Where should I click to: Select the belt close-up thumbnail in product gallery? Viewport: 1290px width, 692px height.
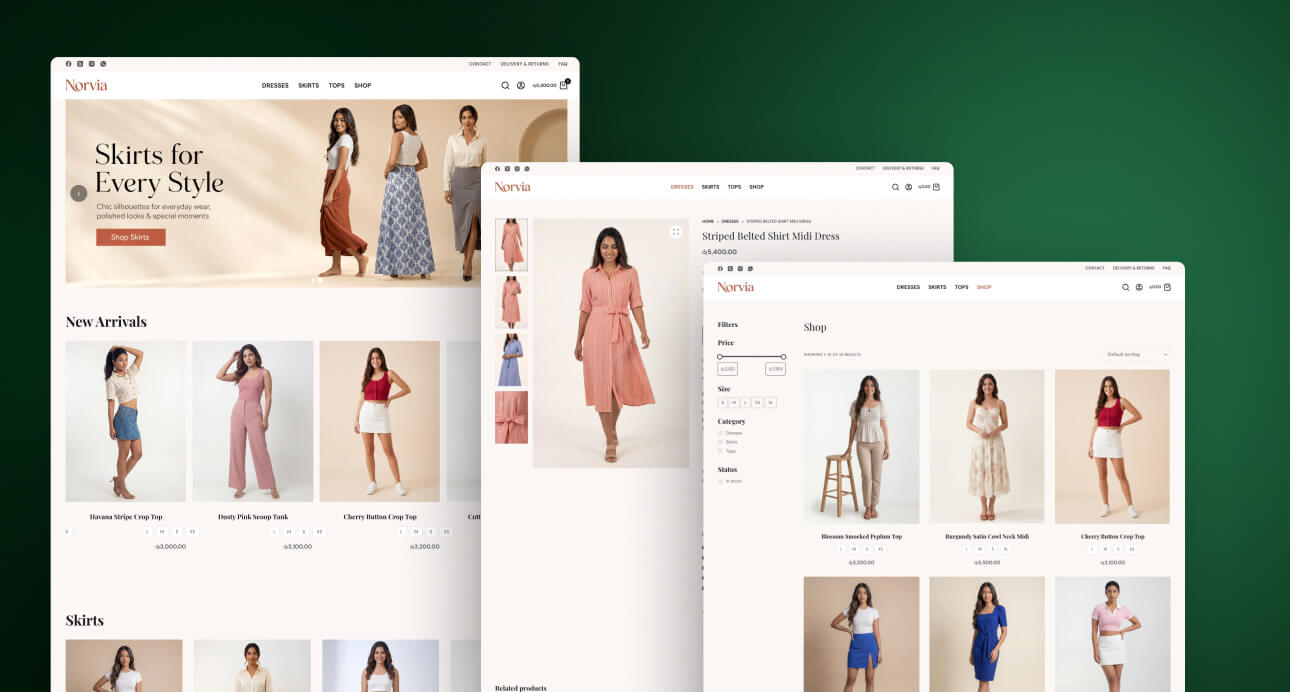click(511, 417)
